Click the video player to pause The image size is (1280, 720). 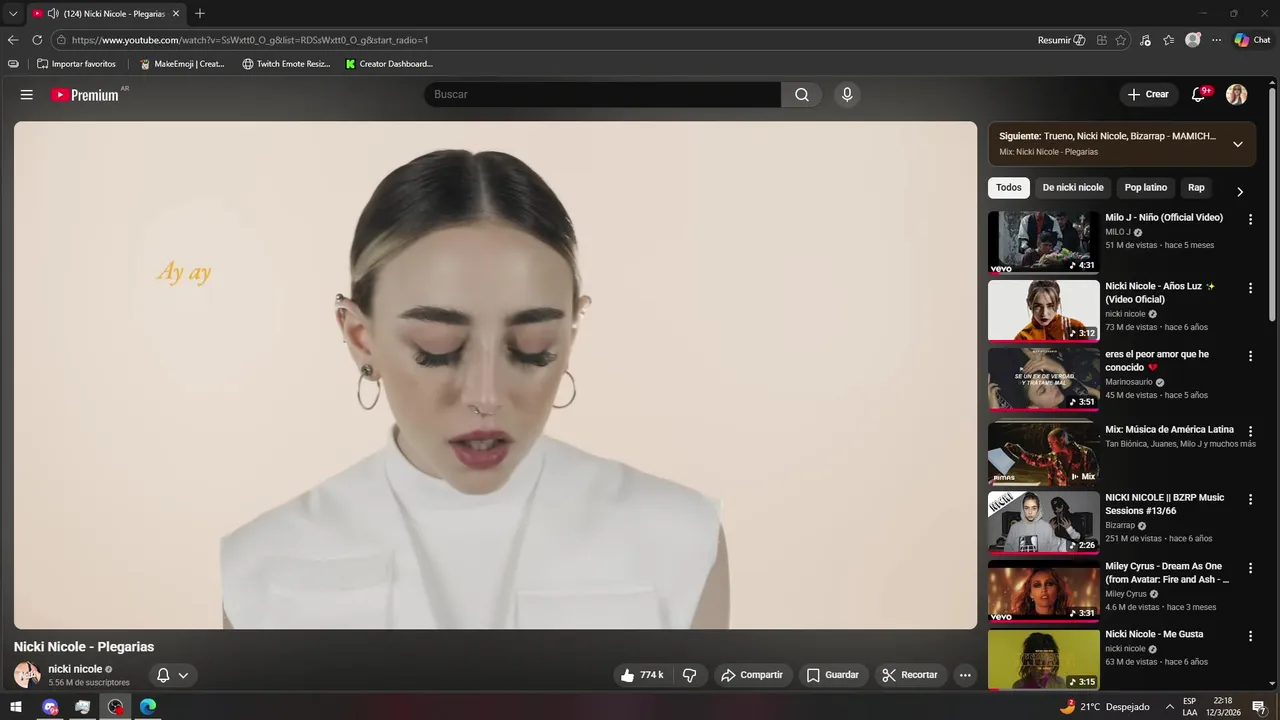pos(495,375)
